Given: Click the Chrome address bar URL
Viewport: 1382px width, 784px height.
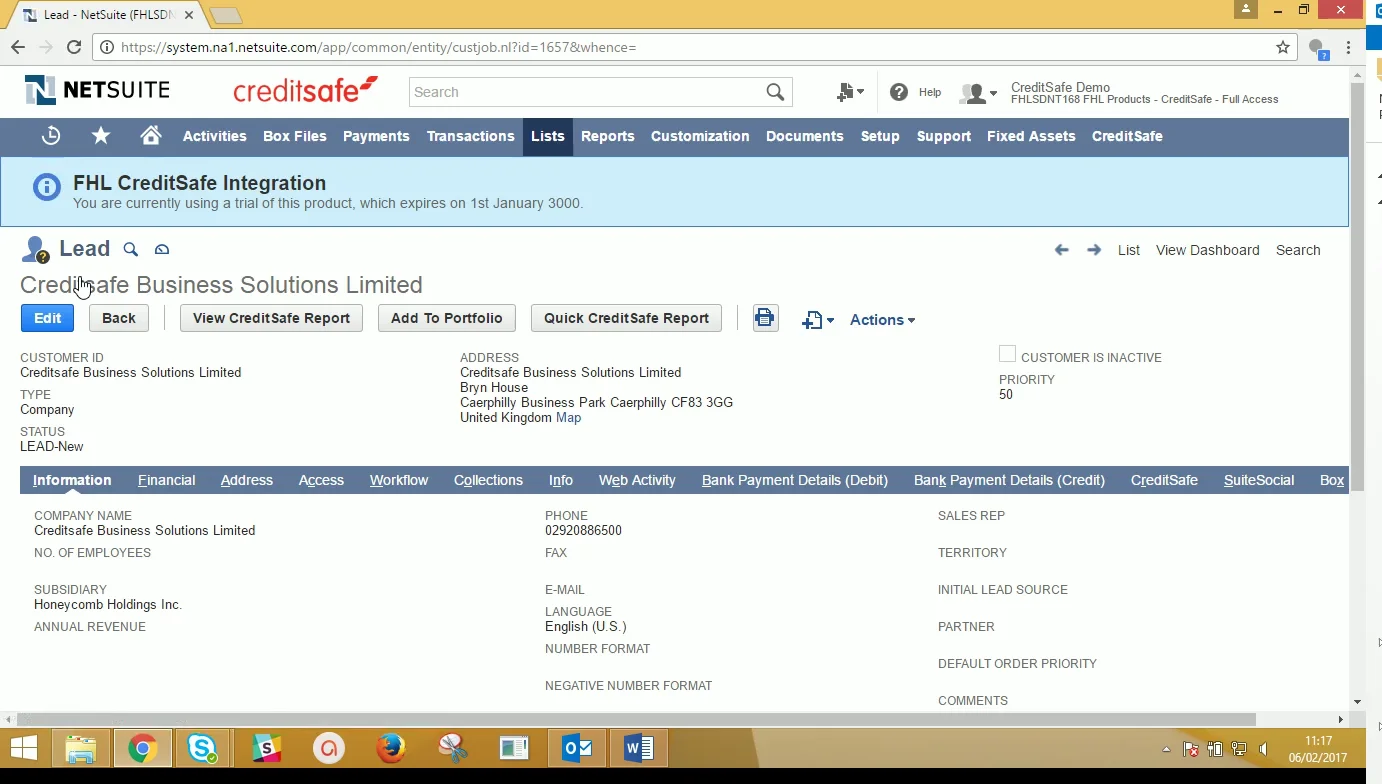Looking at the screenshot, I should tap(378, 47).
